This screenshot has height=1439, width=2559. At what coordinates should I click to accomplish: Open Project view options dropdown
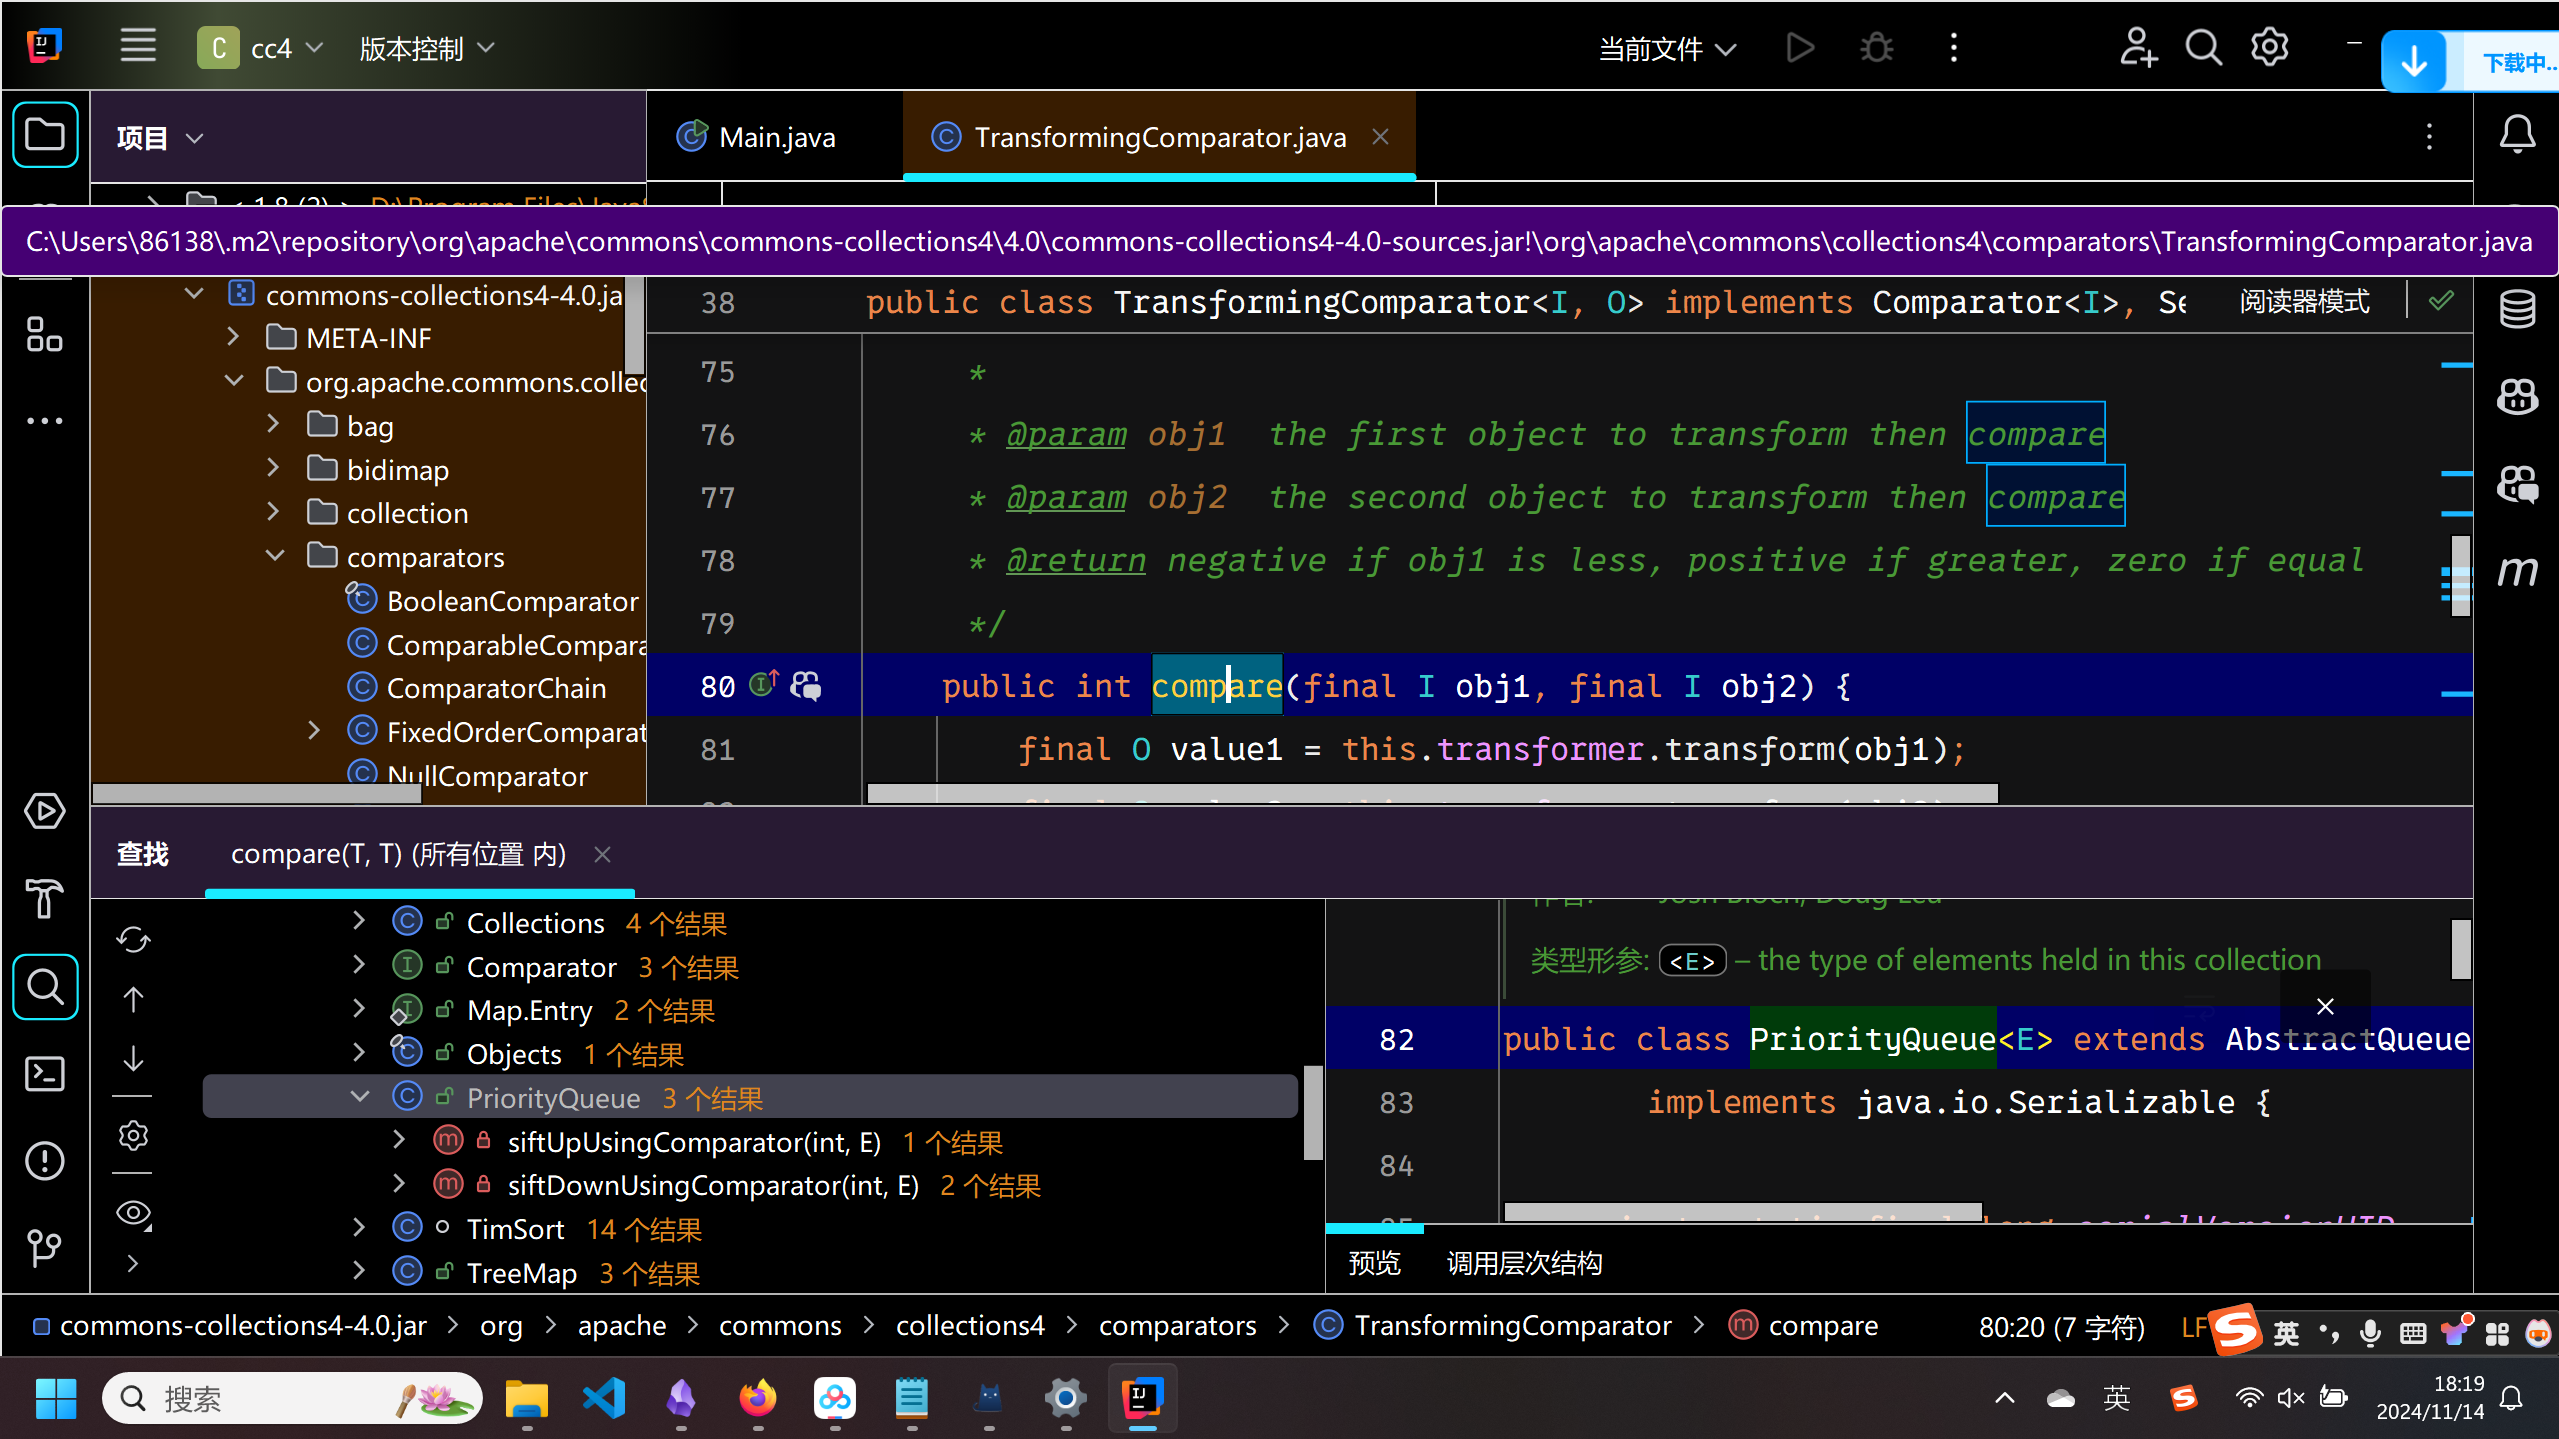pyautogui.click(x=194, y=138)
